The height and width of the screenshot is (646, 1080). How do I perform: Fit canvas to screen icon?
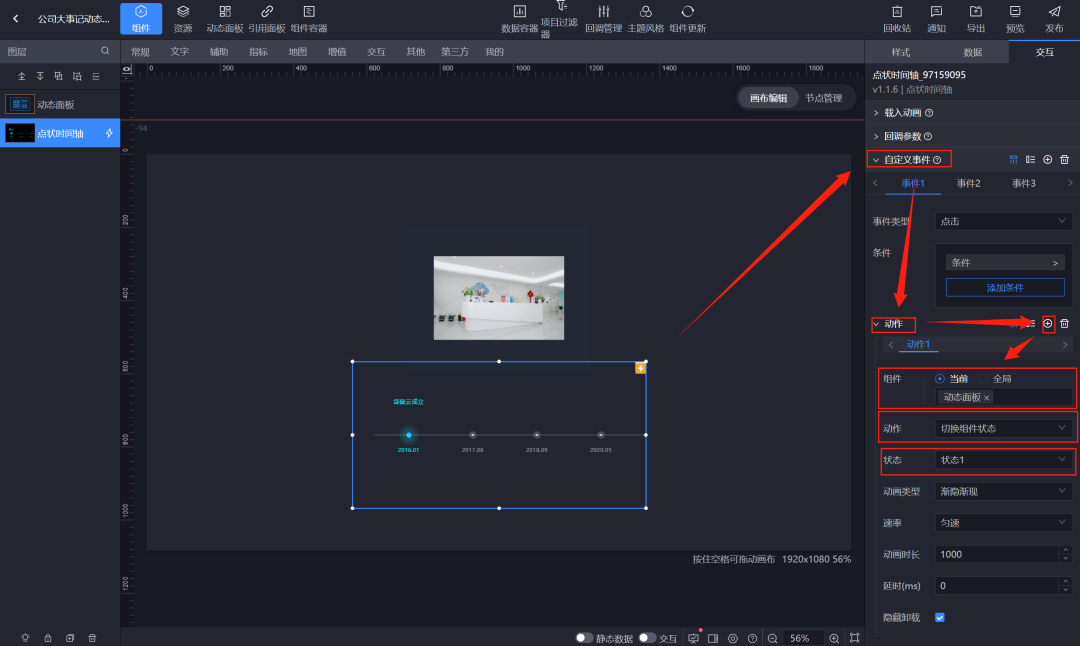[854, 638]
